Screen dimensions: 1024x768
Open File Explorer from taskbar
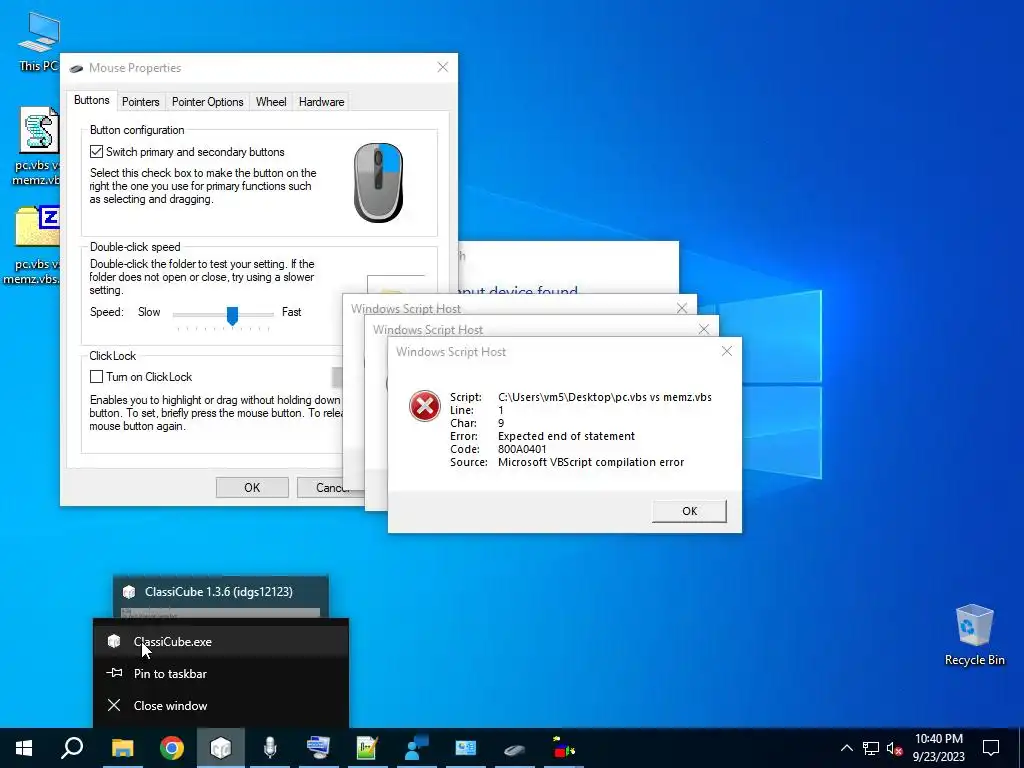[122, 748]
